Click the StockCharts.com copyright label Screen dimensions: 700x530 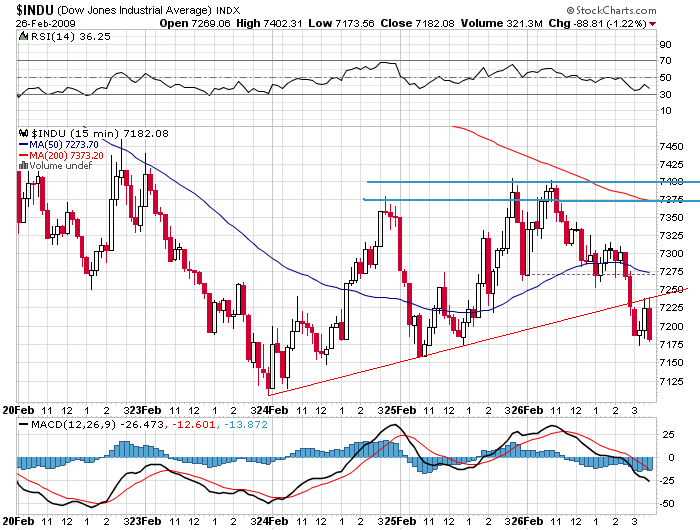point(611,10)
